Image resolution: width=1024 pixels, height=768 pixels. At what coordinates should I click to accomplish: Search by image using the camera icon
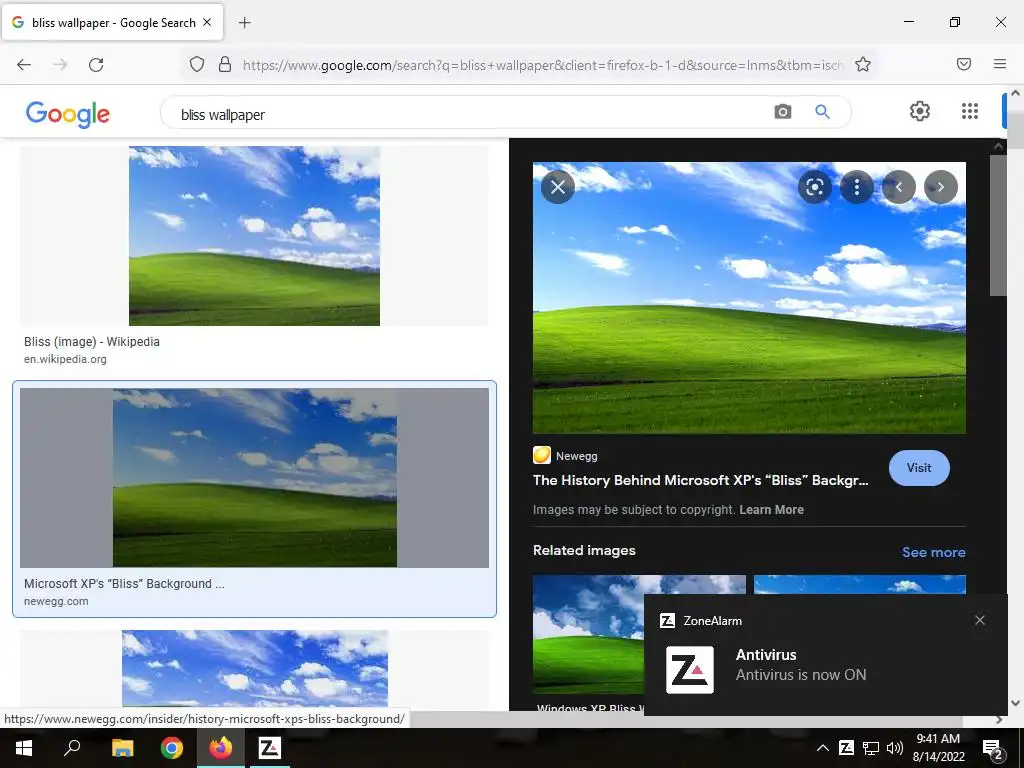click(782, 112)
